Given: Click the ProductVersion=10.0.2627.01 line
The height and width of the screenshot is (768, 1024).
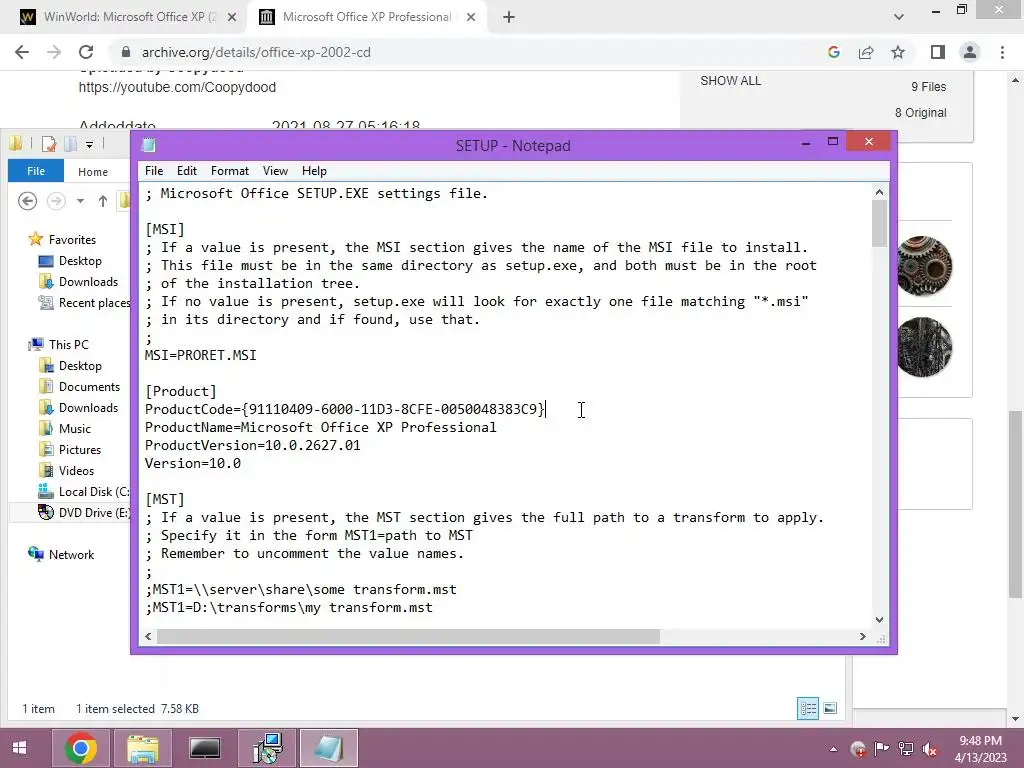Looking at the screenshot, I should tap(252, 445).
